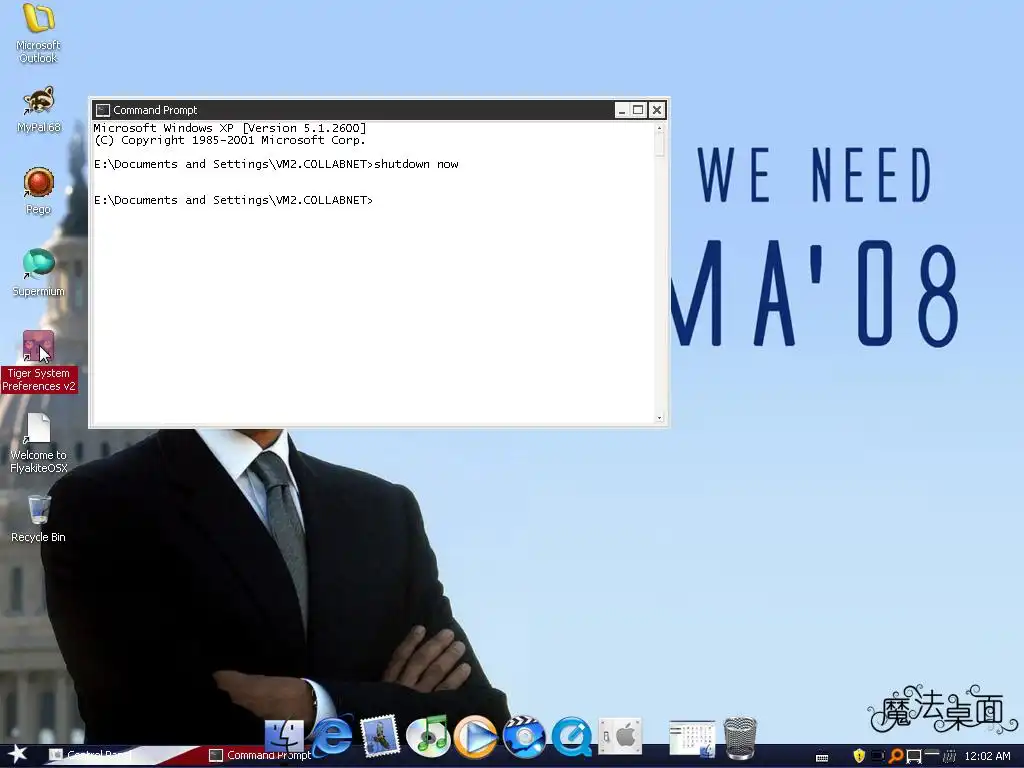This screenshot has height=768, width=1024.
Task: Open the movie clapper disc icon in the dock
Action: tap(524, 737)
